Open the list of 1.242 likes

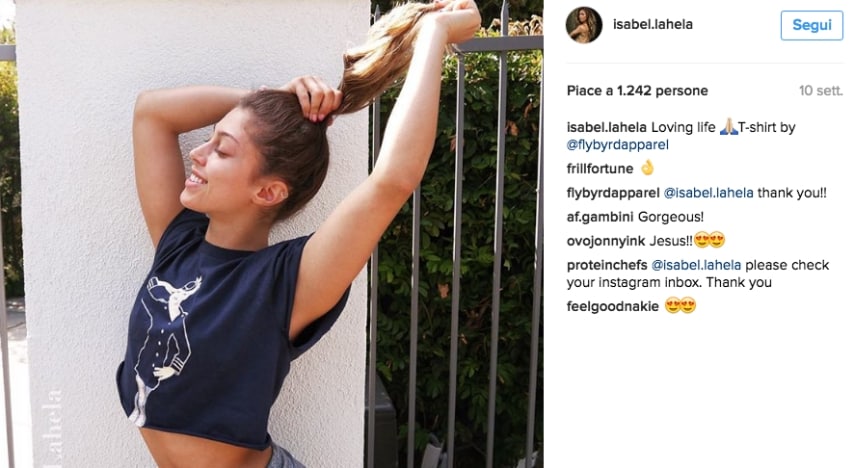637,90
